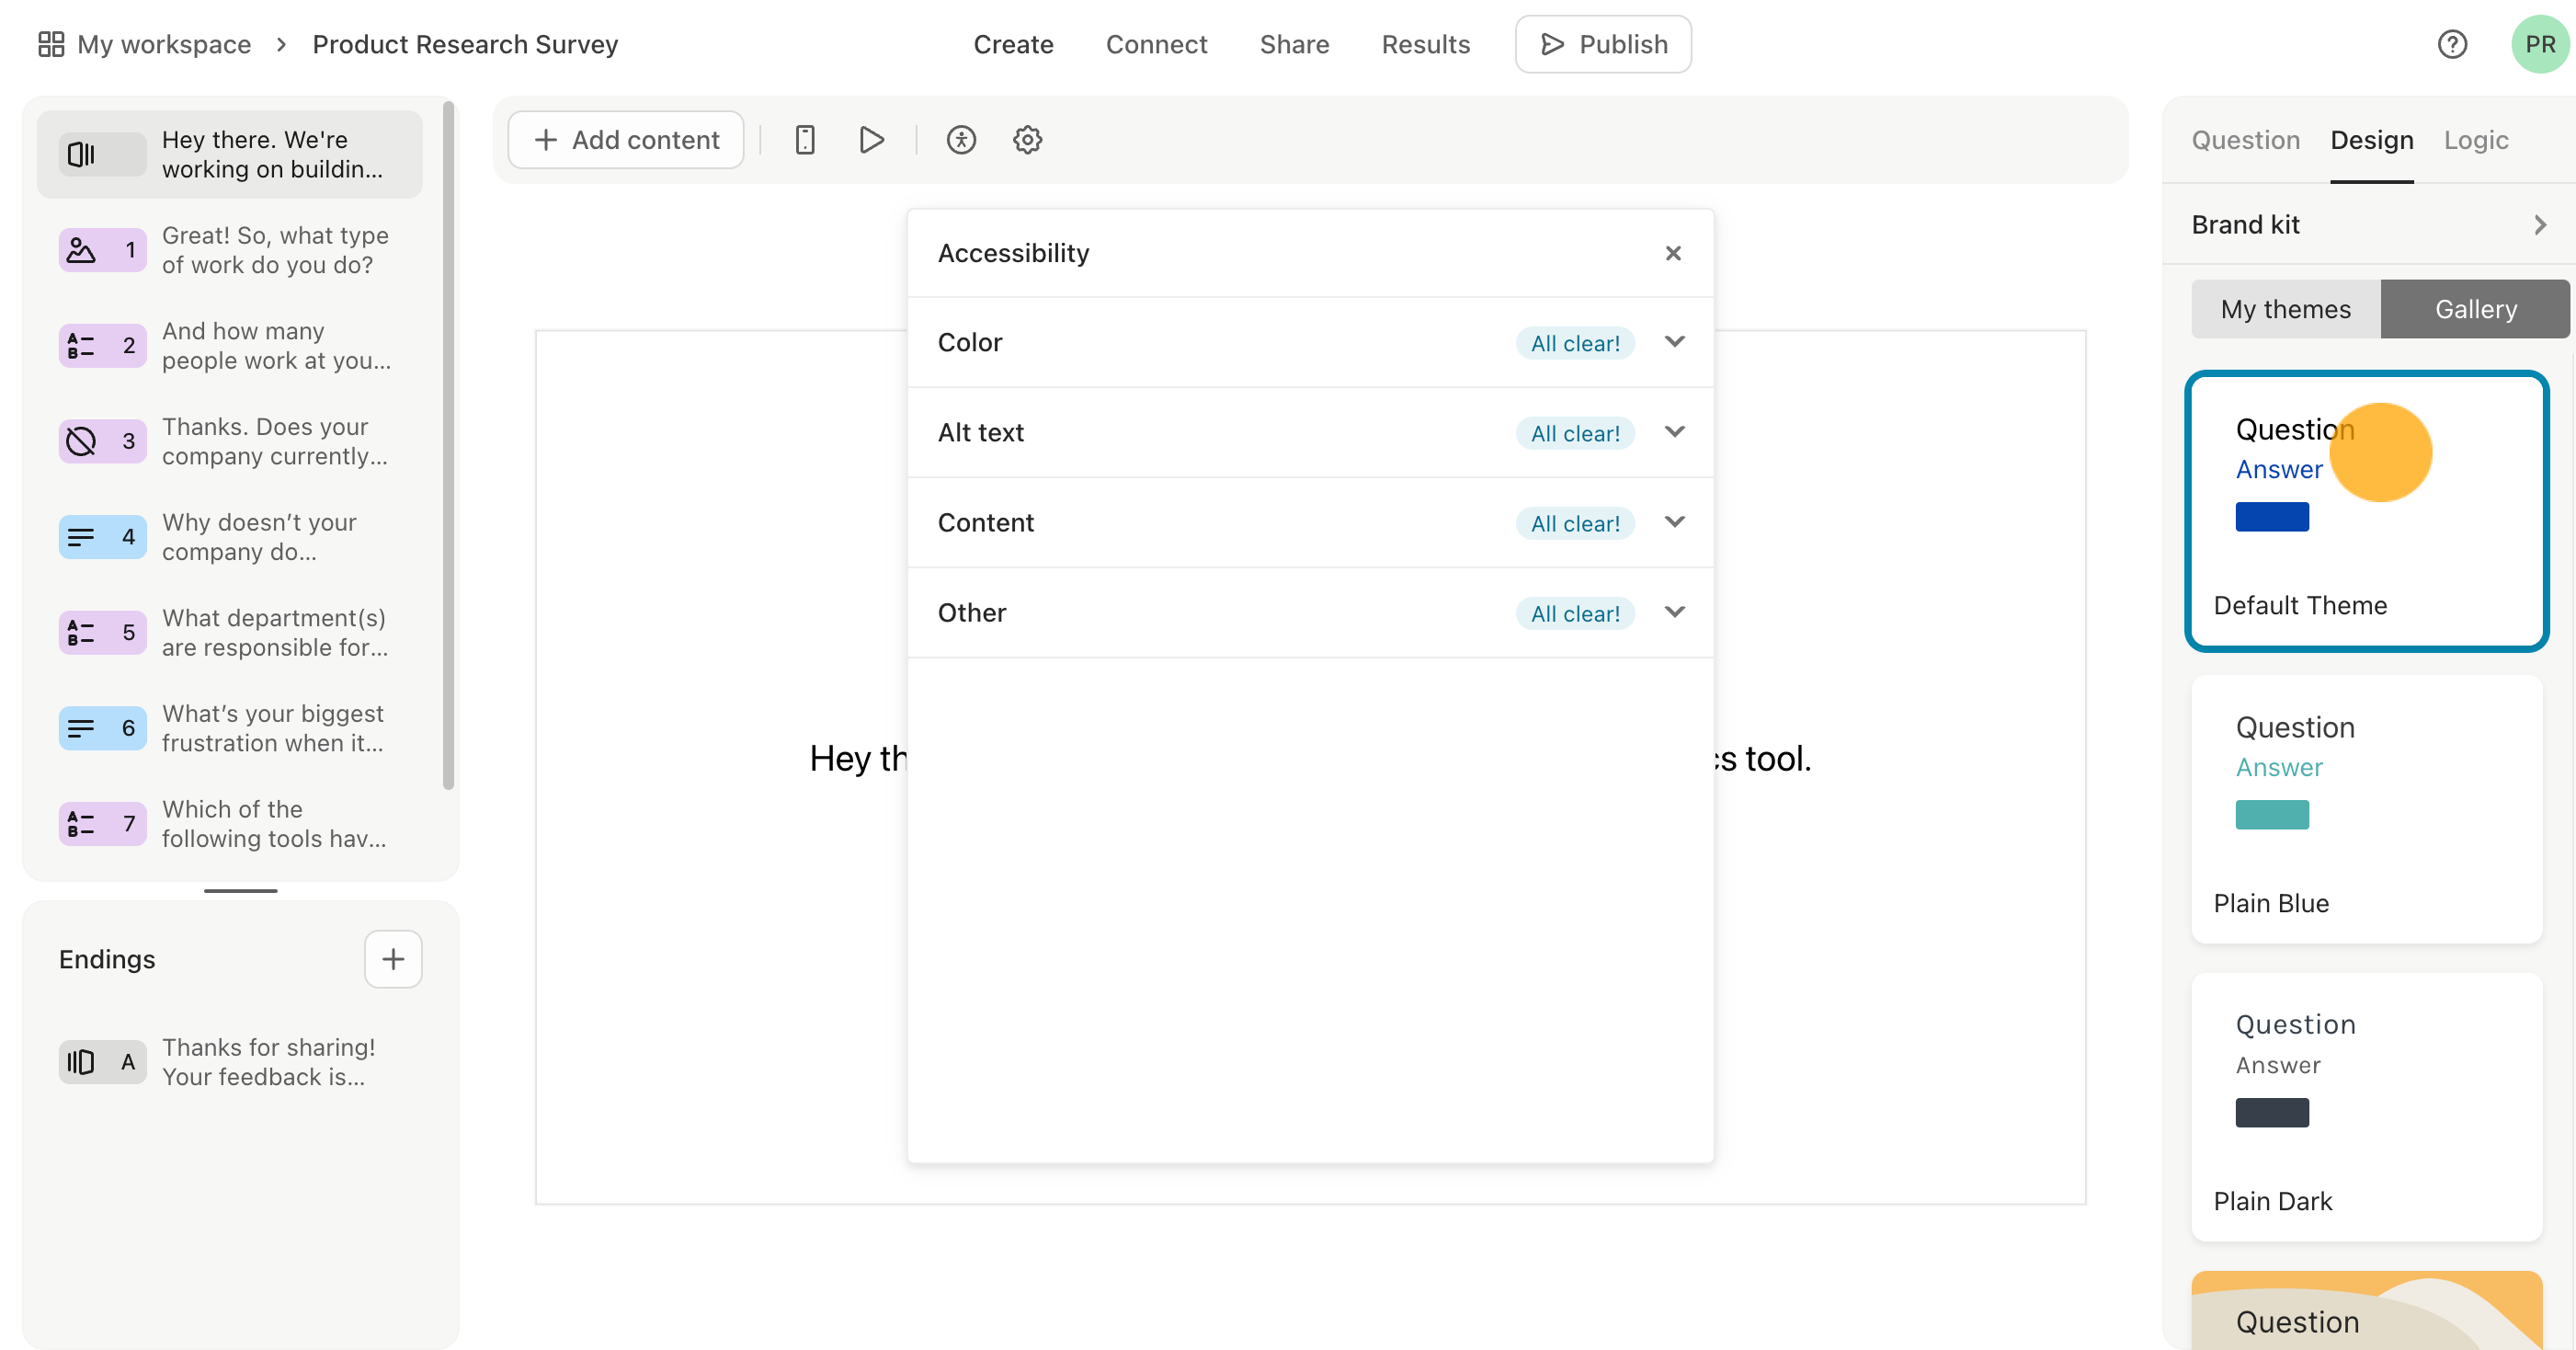The image size is (2576, 1350).
Task: Select the Default Theme card
Action: (x=2366, y=511)
